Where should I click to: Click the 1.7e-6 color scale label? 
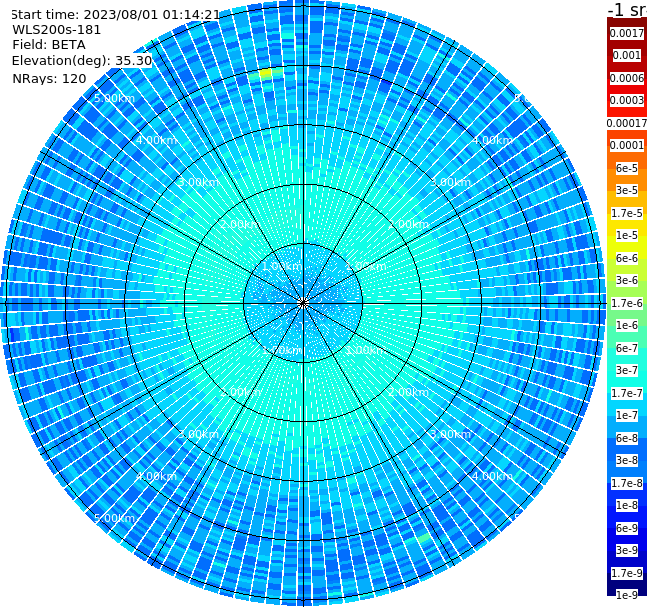(627, 303)
